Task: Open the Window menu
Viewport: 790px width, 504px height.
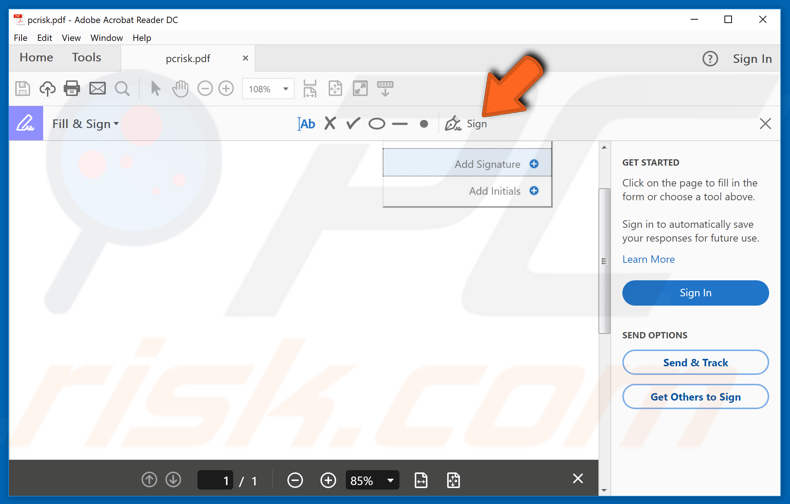Action: point(106,38)
